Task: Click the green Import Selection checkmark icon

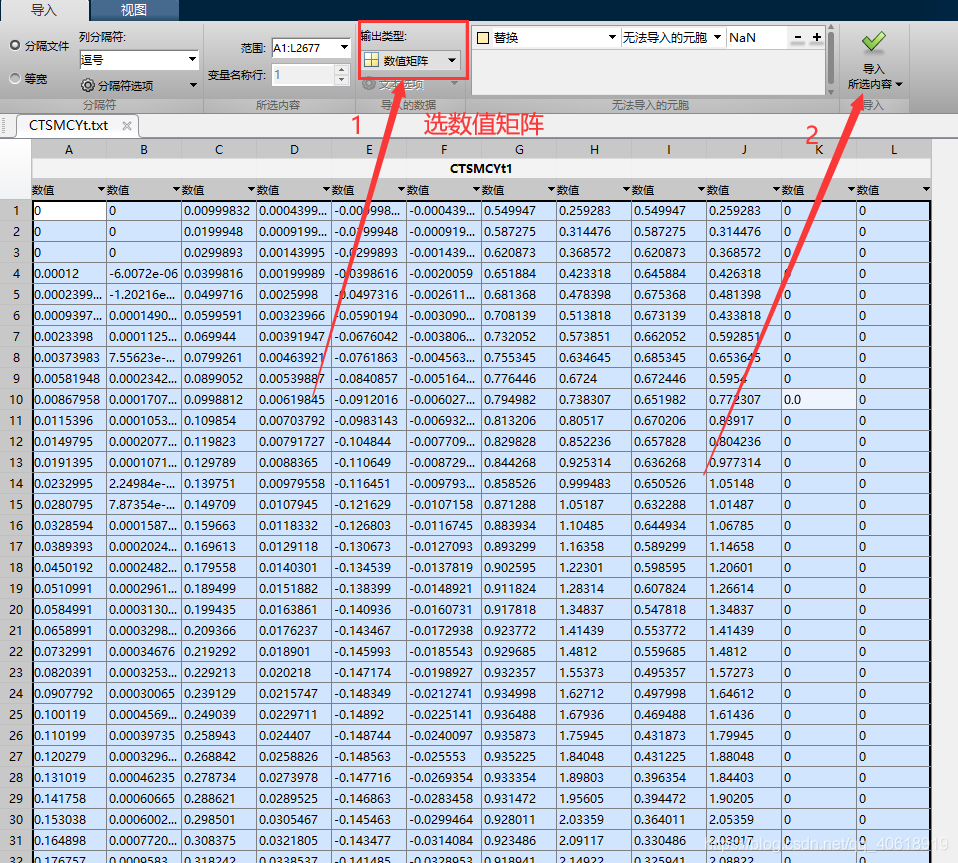Action: [874, 42]
